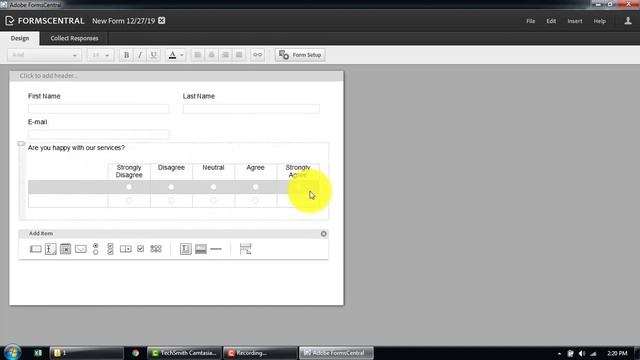Apply the current font color

172,55
